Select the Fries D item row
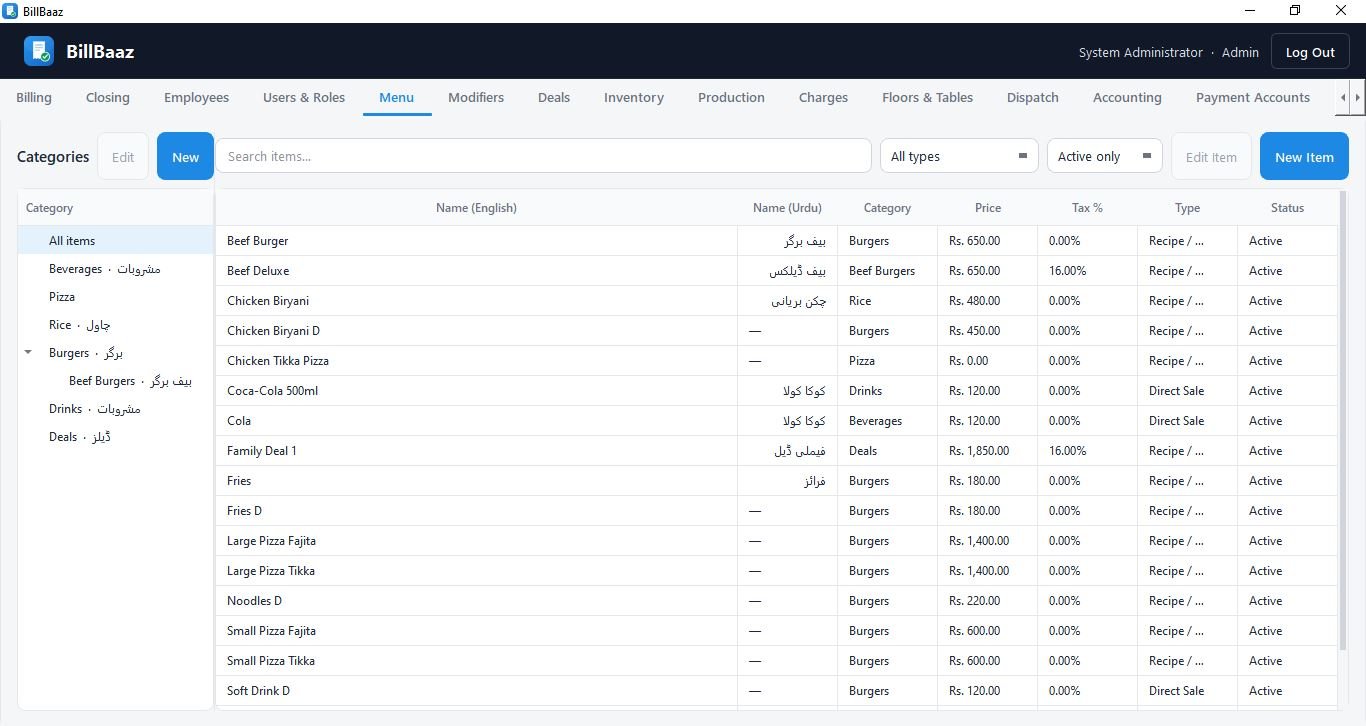Screen dimensions: 1366x726 [x=777, y=511]
